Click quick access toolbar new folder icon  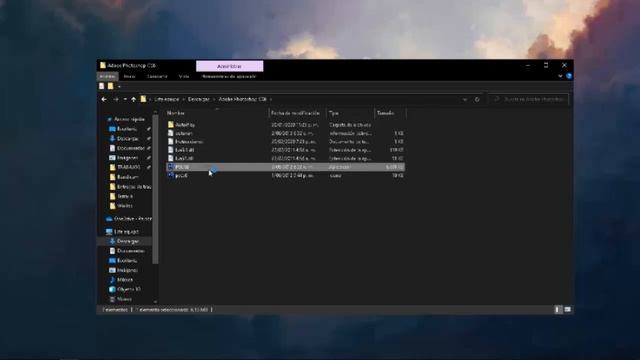[111, 86]
